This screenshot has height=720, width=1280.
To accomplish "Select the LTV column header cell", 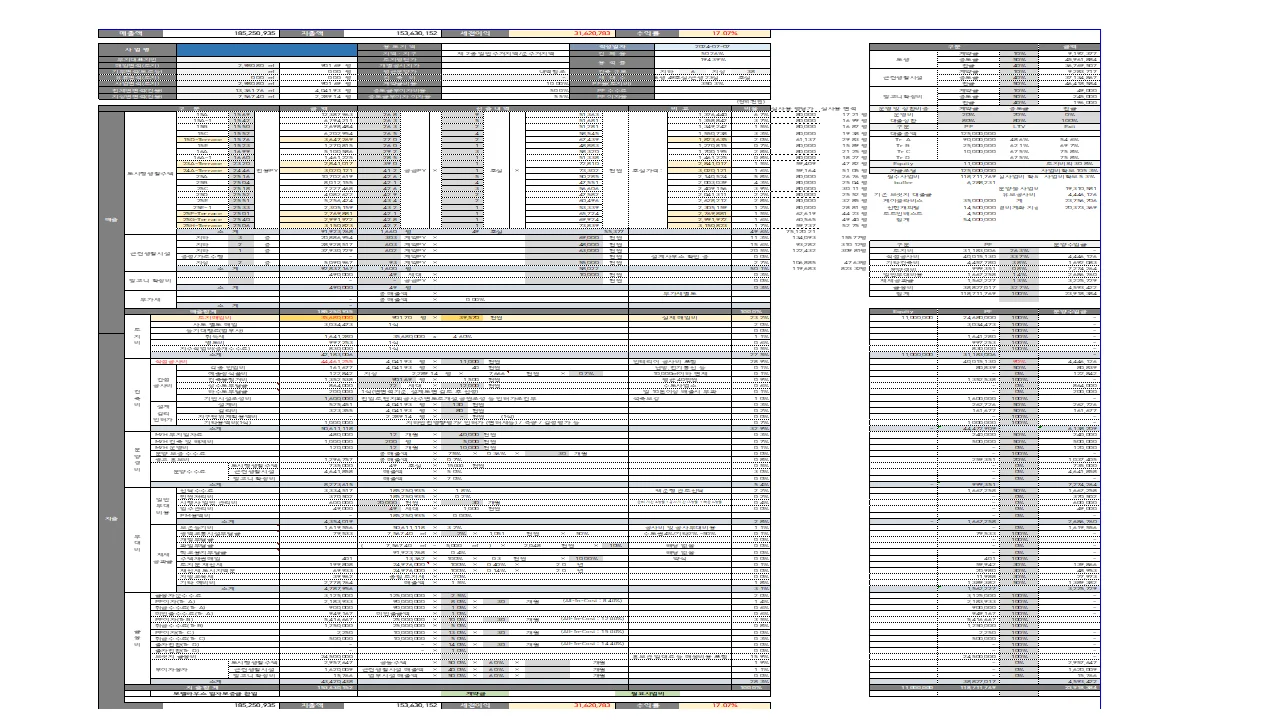I will (1019, 127).
